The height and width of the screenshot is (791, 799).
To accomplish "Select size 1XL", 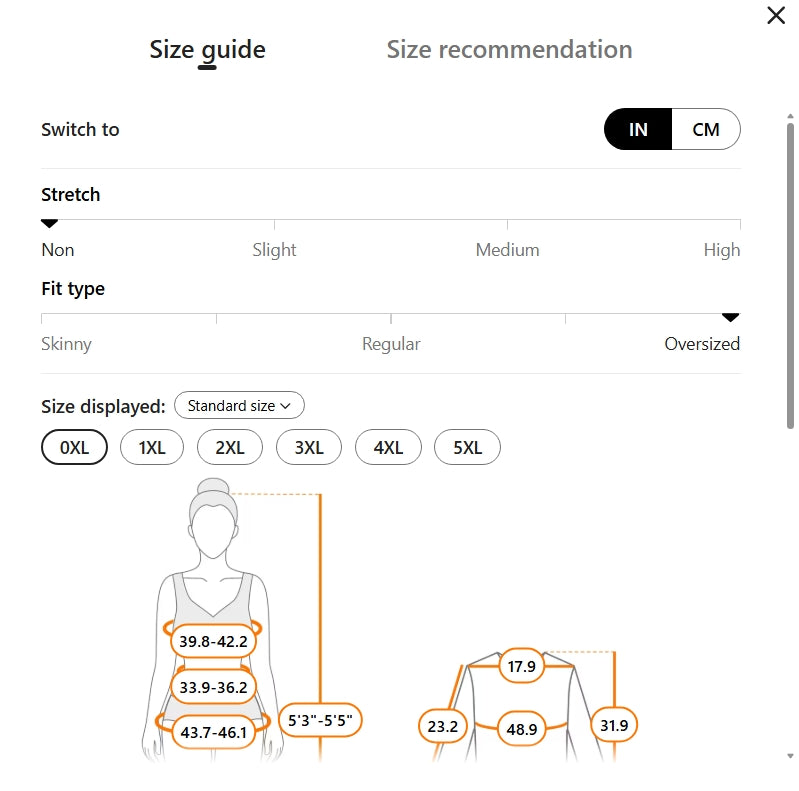I will (x=151, y=448).
